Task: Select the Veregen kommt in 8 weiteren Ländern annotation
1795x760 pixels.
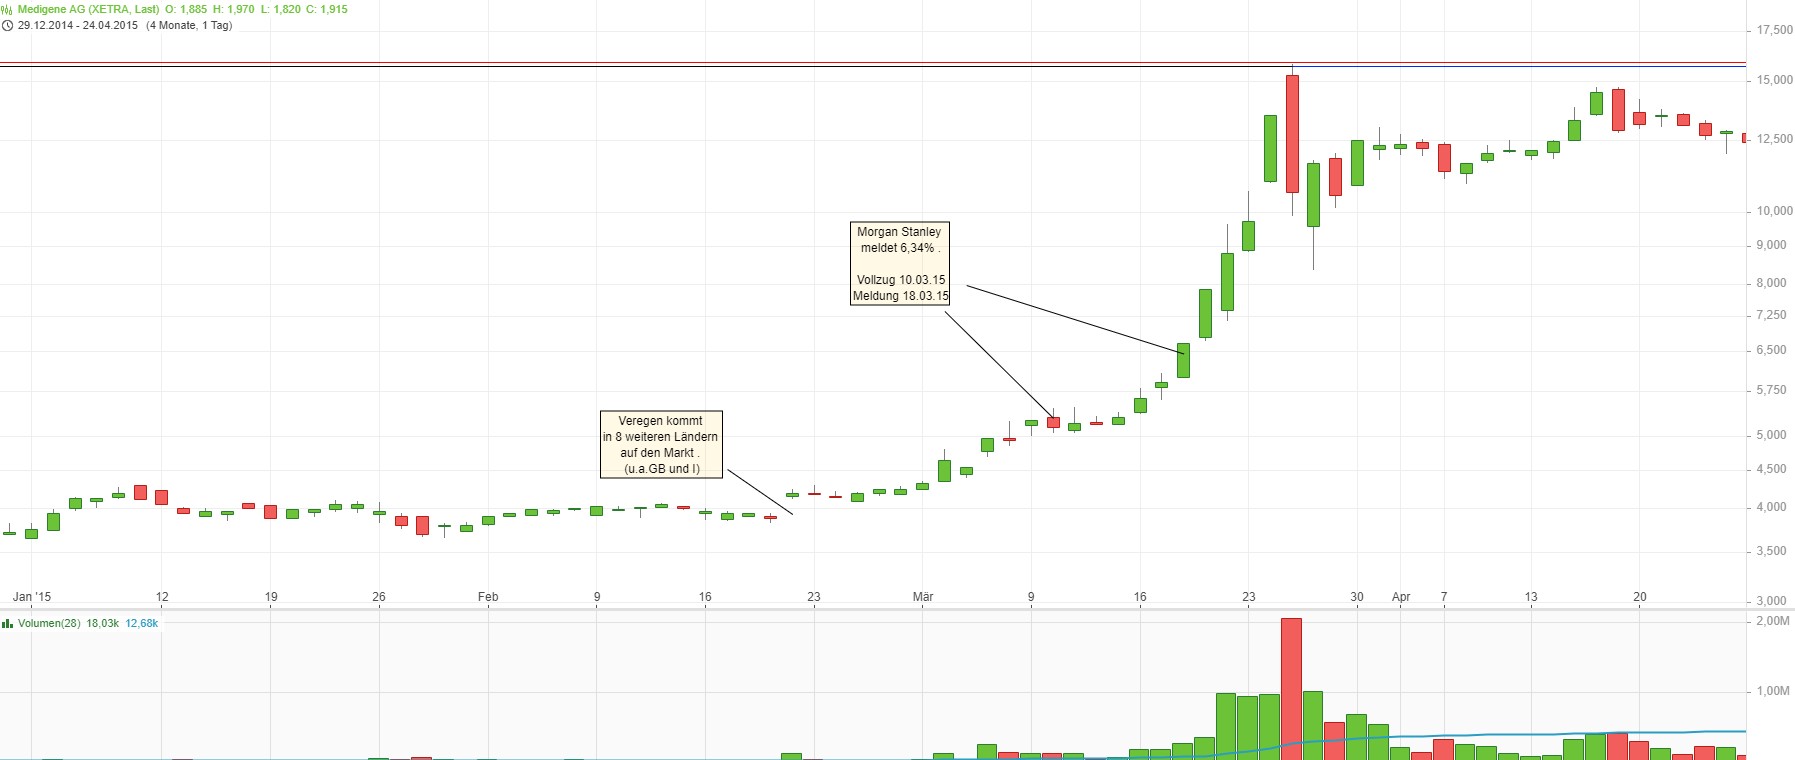Action: (x=661, y=444)
